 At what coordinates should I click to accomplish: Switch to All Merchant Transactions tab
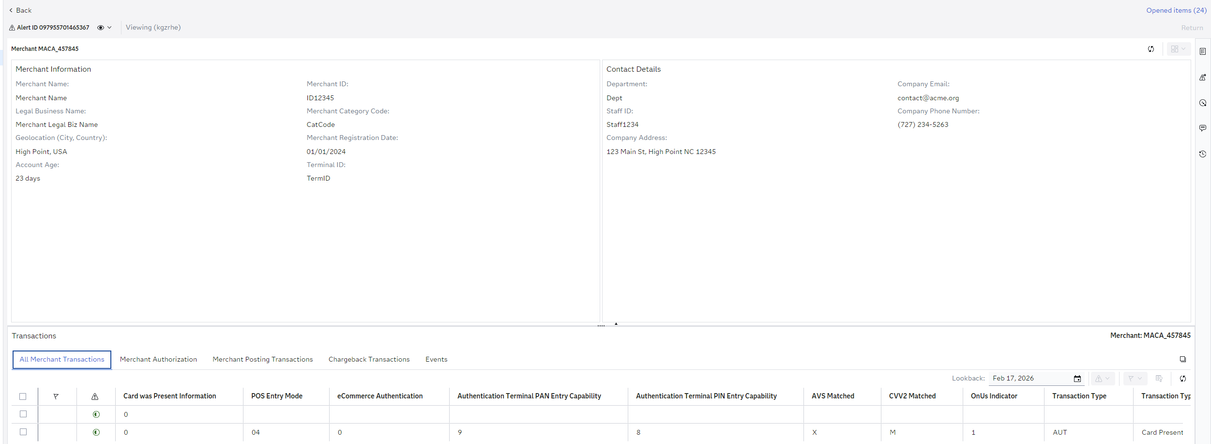(x=62, y=359)
